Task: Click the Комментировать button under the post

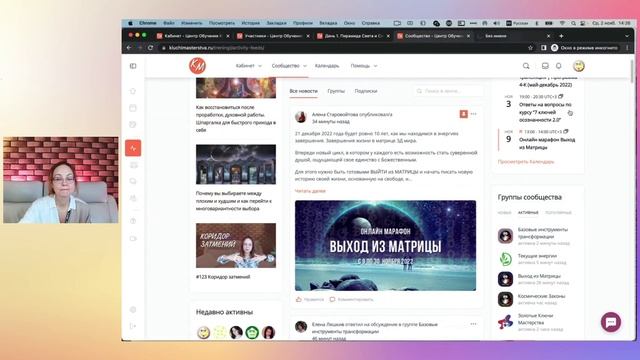Action: click(351, 300)
